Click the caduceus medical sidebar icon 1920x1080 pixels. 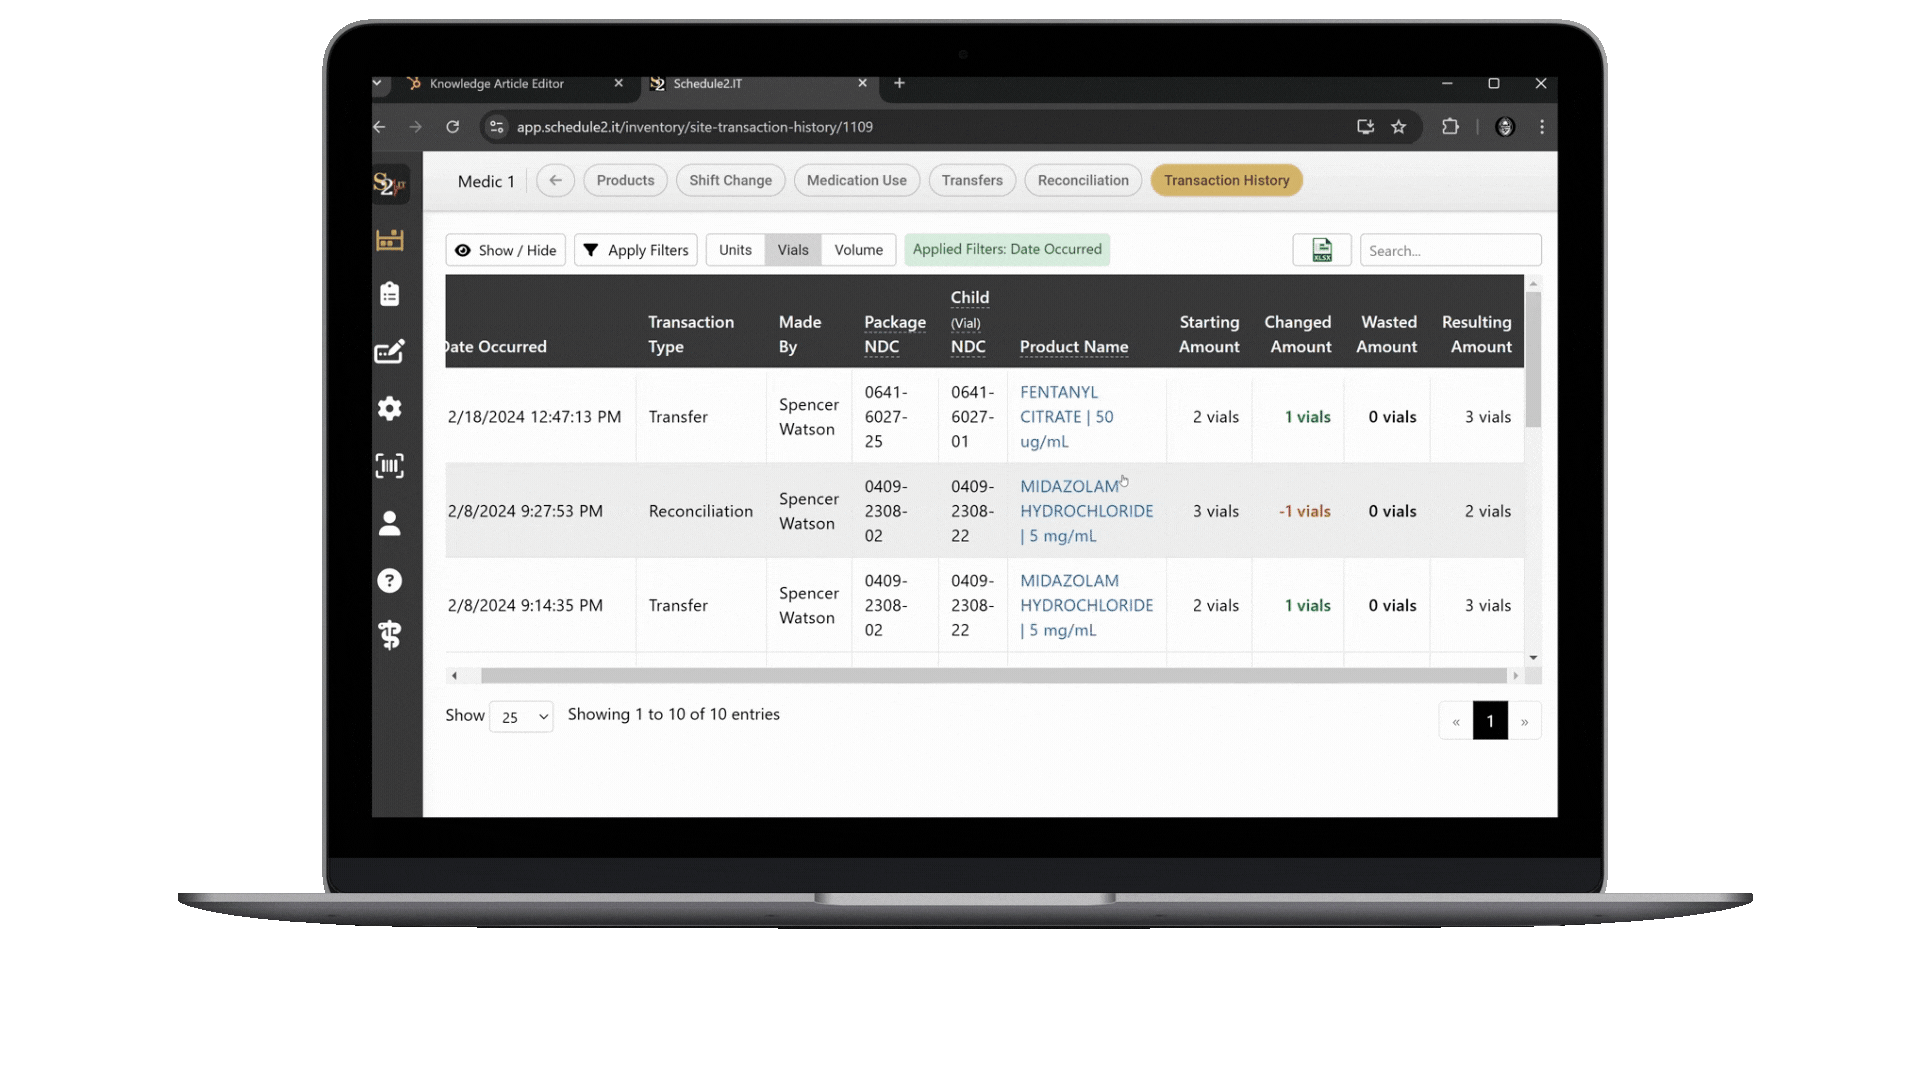389,635
